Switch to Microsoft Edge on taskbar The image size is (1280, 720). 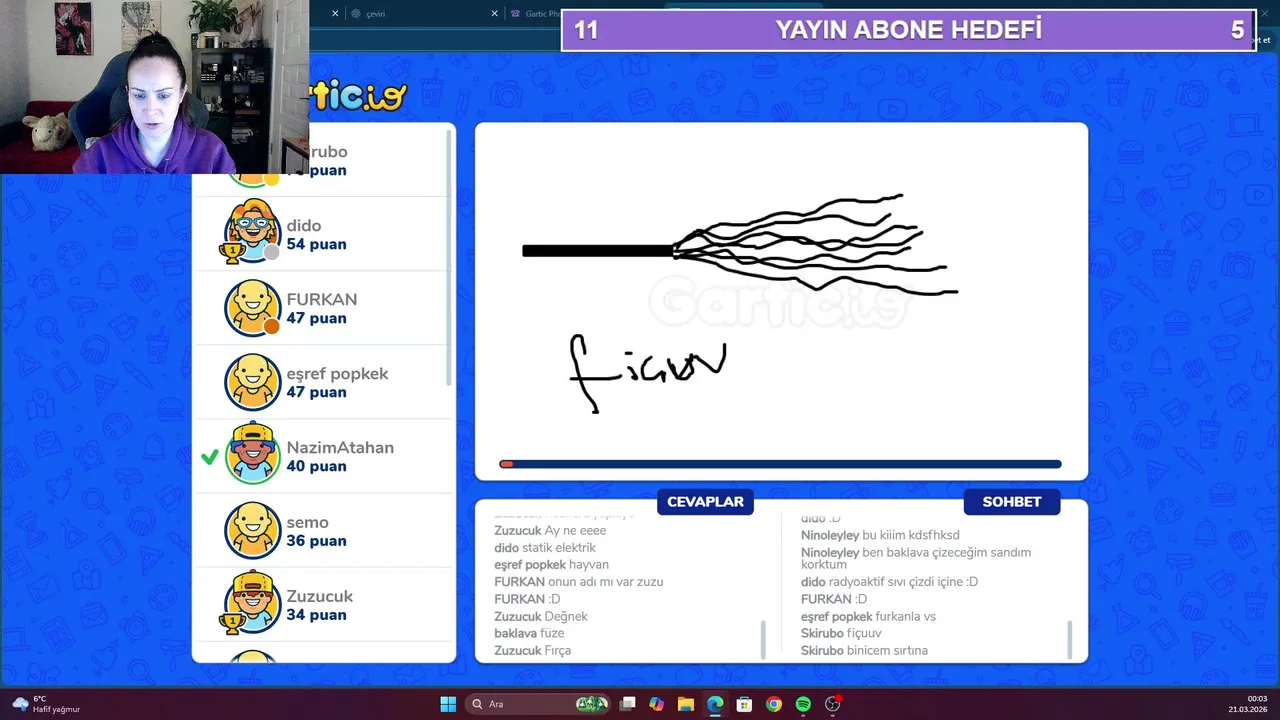click(x=715, y=704)
